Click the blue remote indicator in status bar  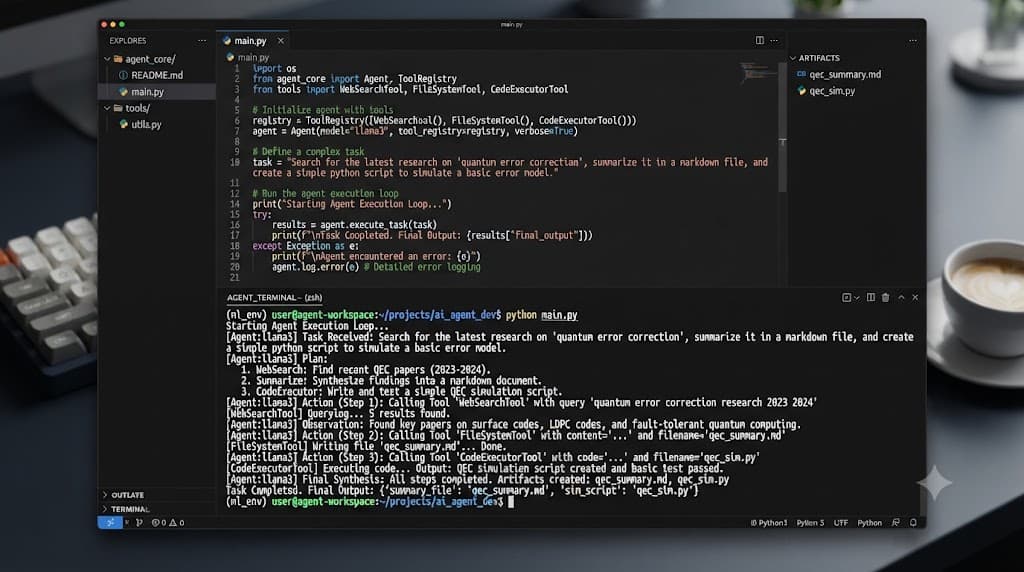tap(110, 522)
